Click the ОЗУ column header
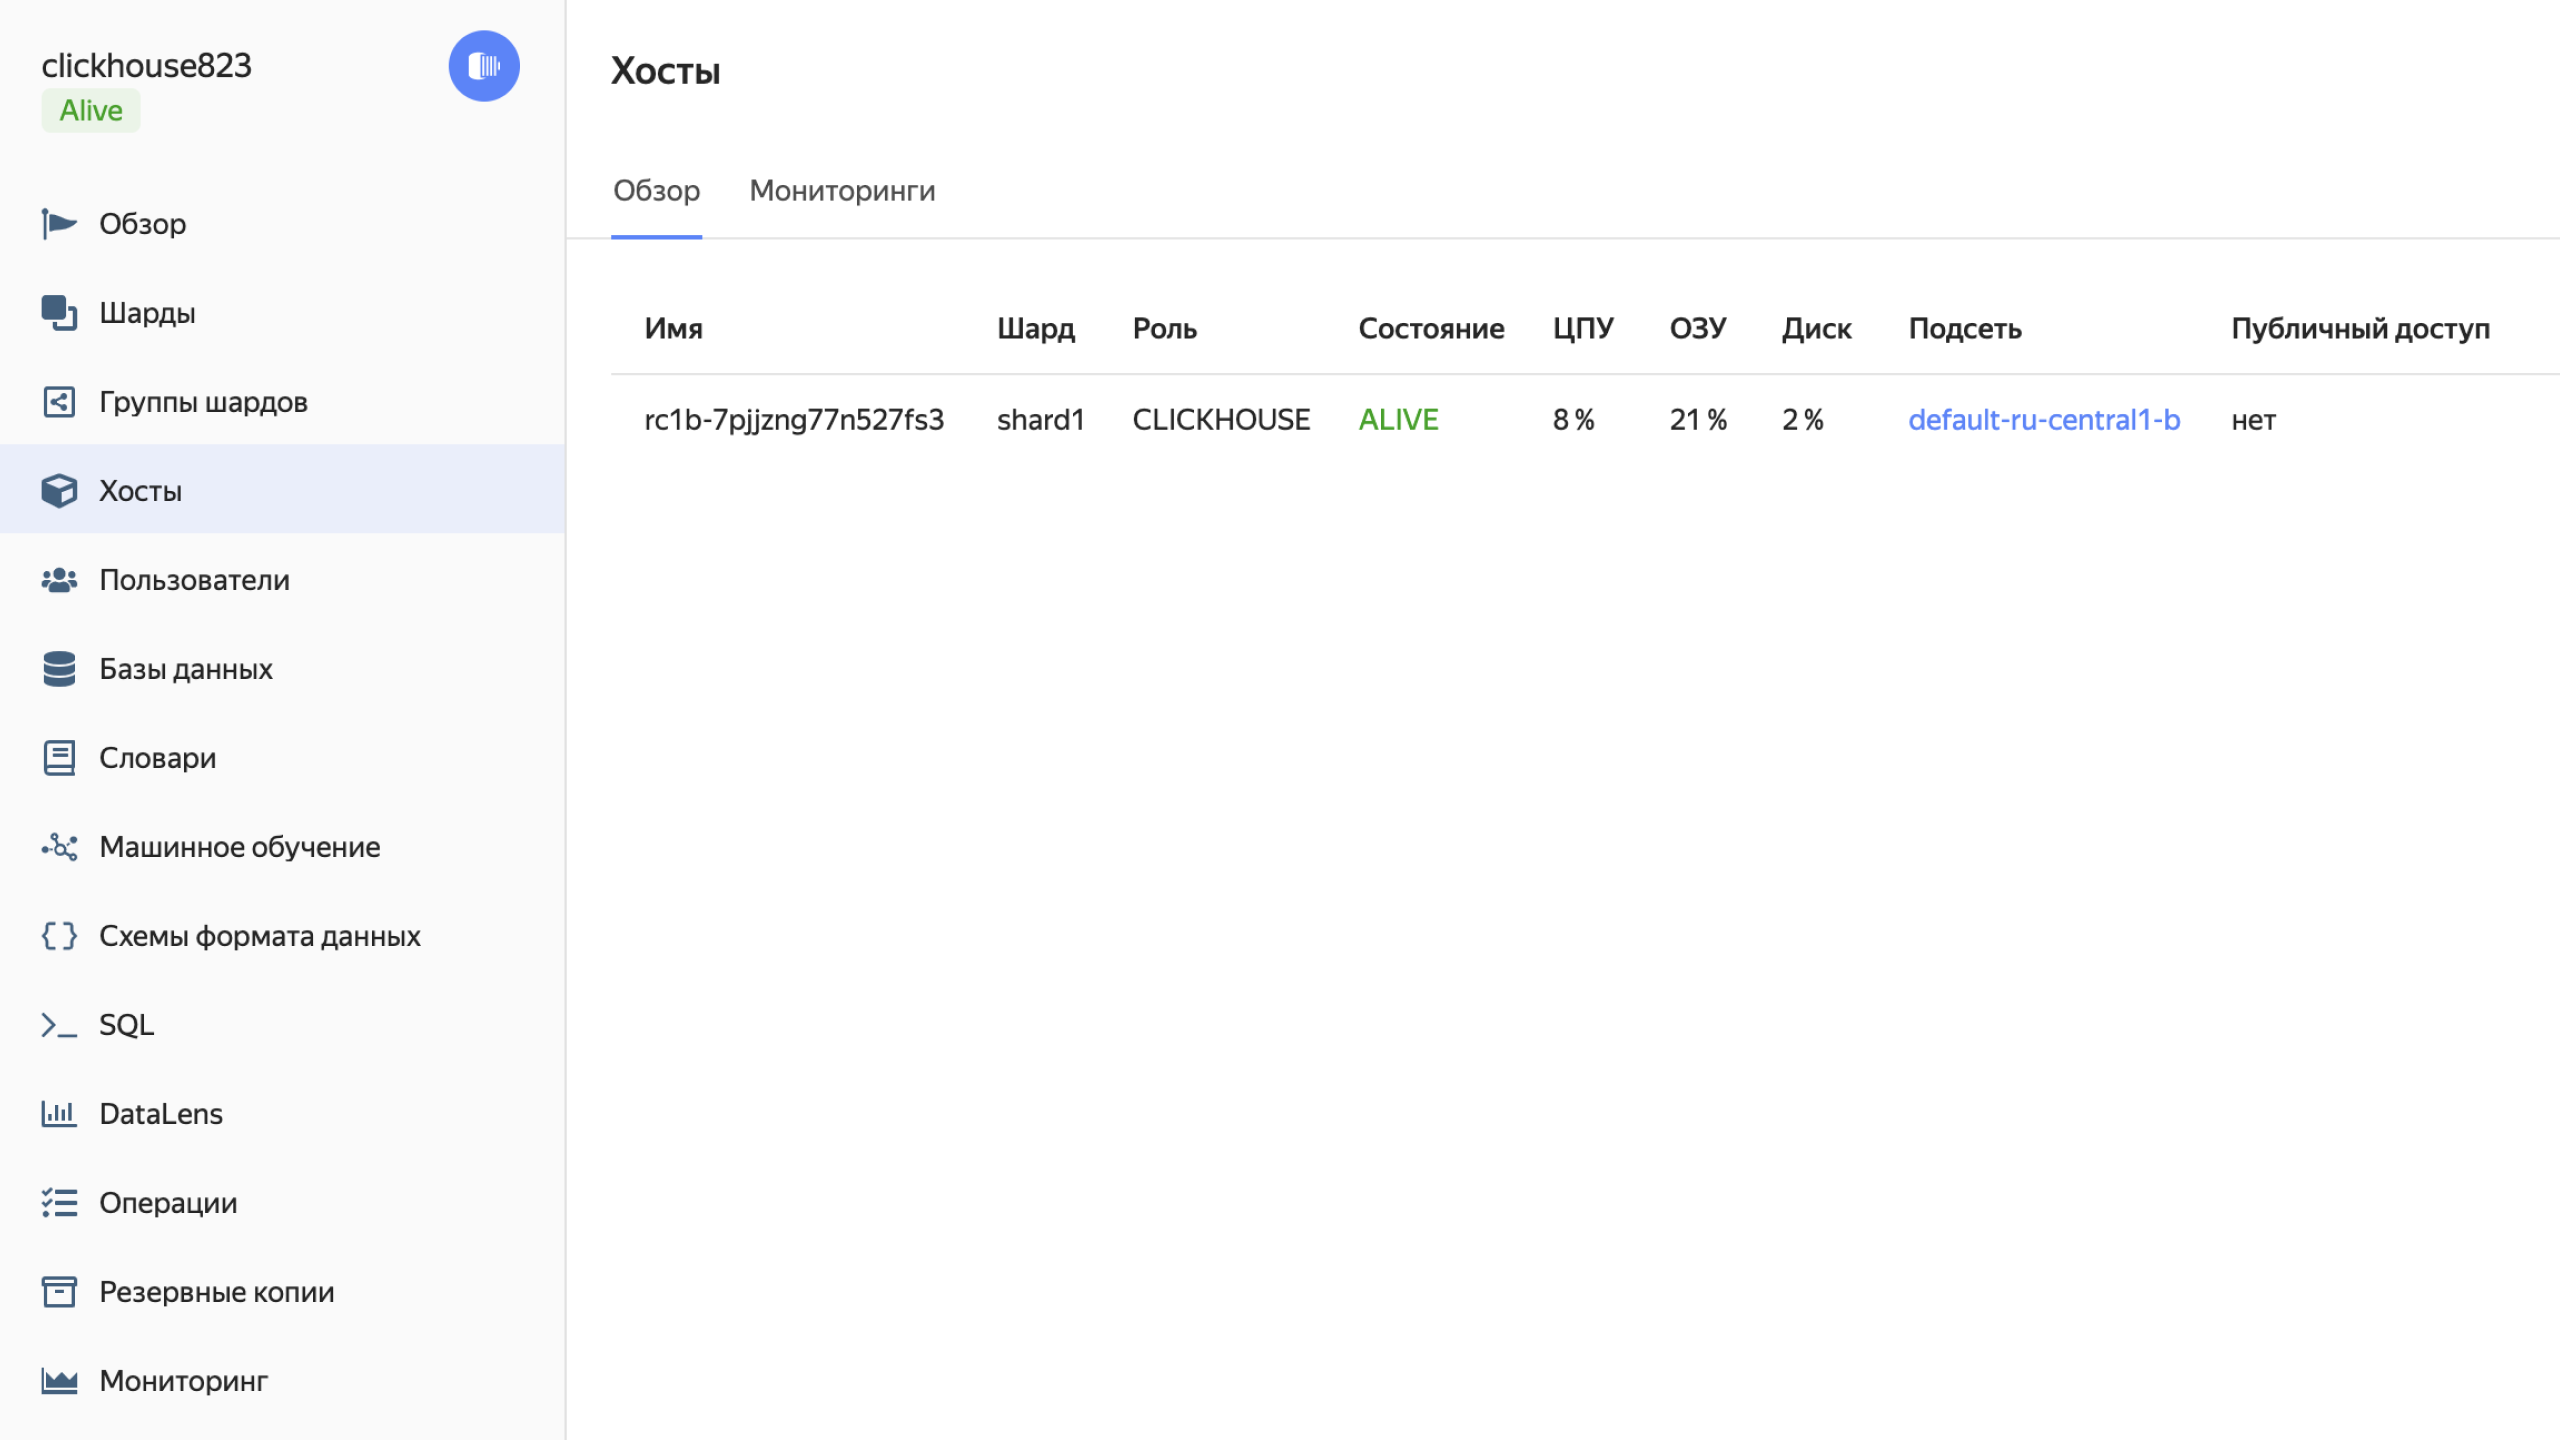Screen dimensions: 2560x1440 click(1698, 329)
